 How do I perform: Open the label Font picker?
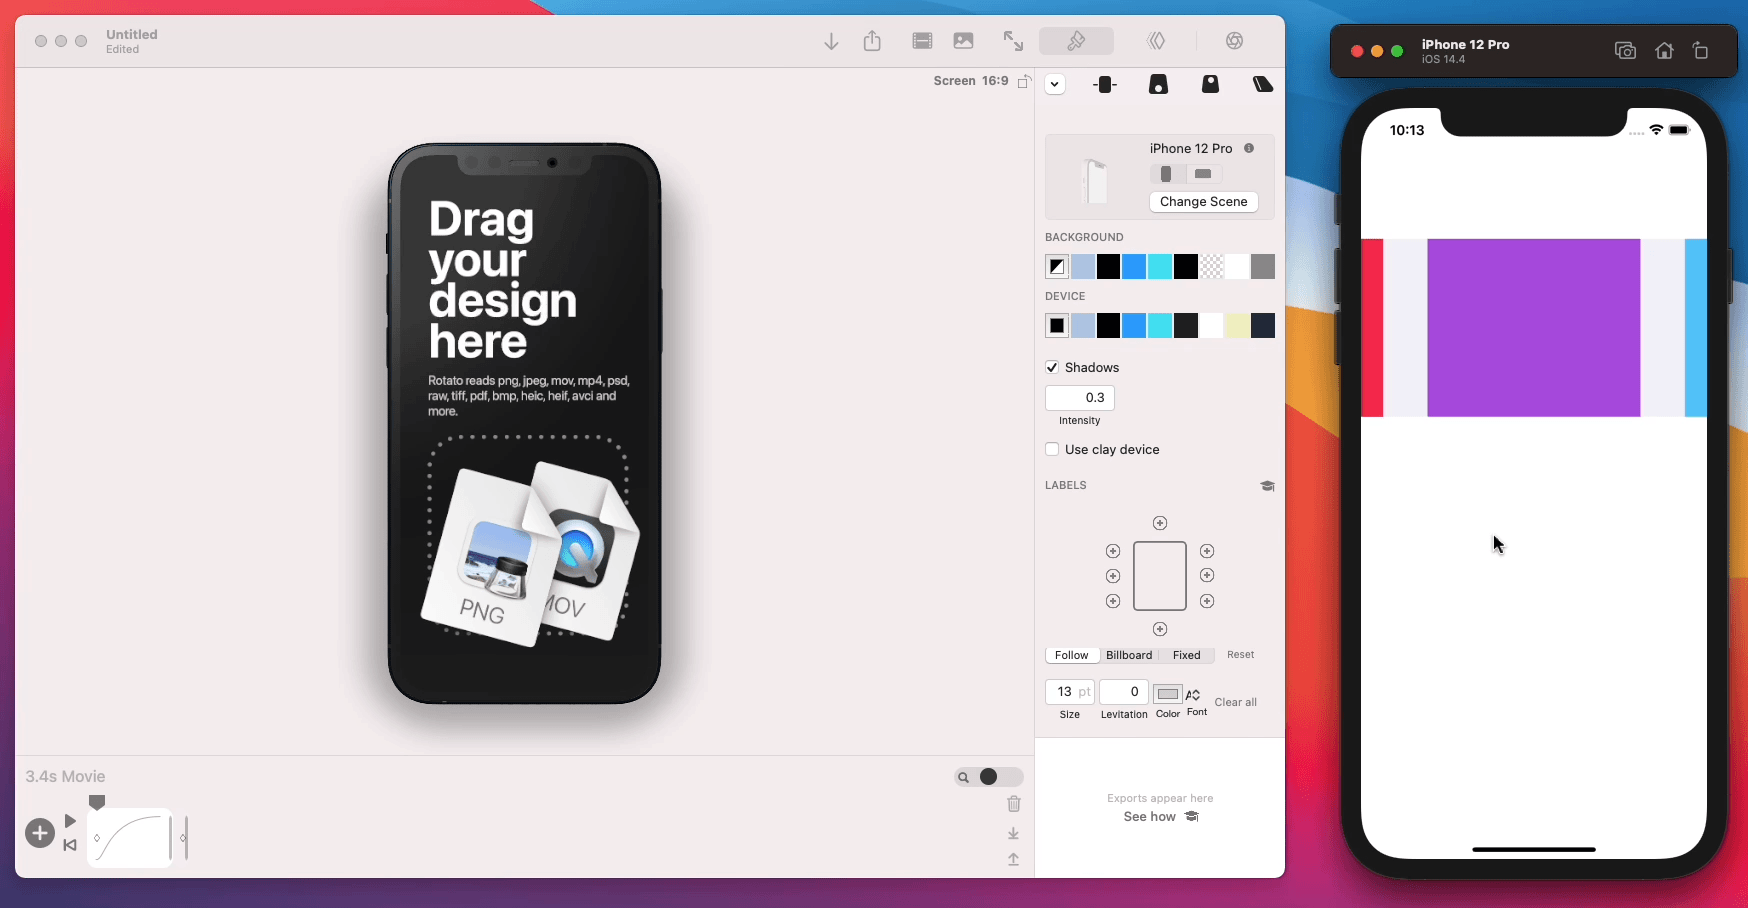click(x=1194, y=694)
